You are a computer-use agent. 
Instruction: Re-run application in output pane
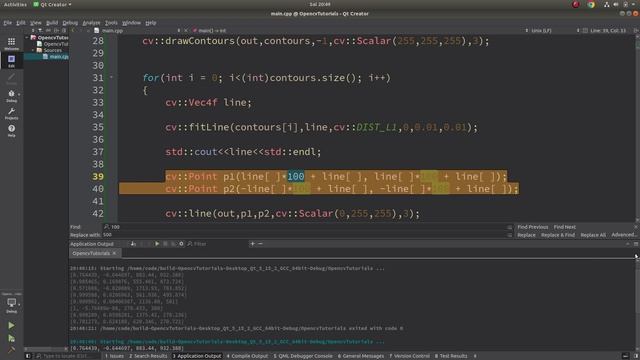157,244
